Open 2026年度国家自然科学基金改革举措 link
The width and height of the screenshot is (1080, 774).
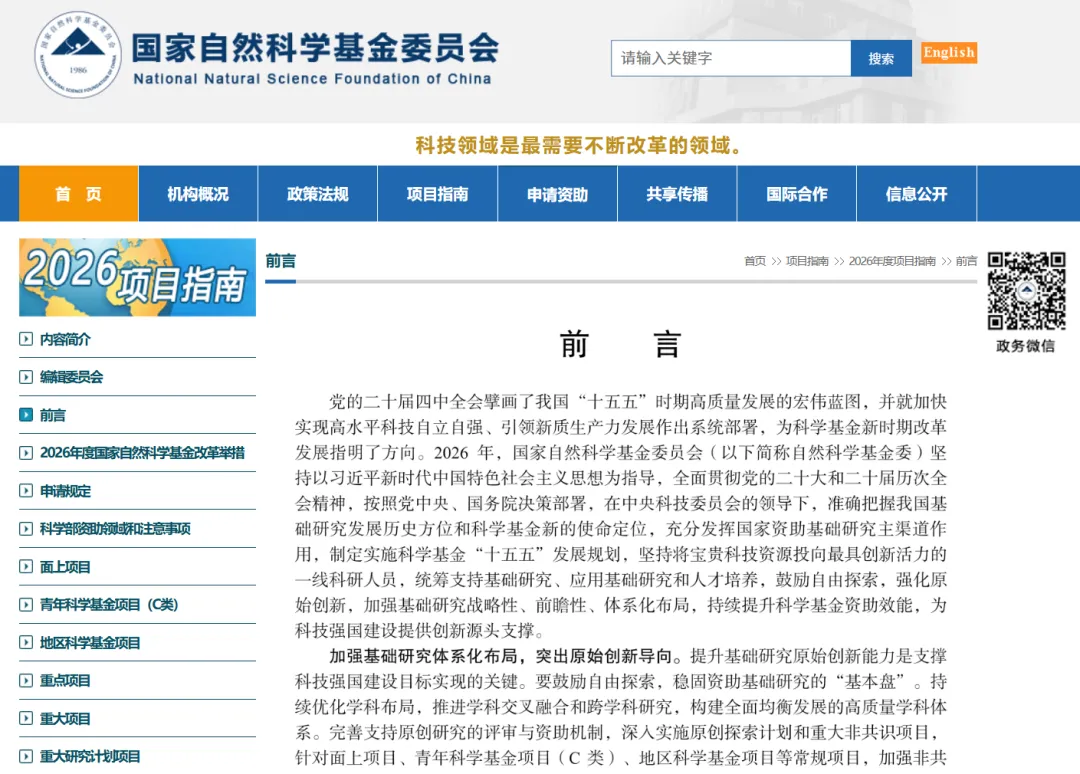(143, 452)
